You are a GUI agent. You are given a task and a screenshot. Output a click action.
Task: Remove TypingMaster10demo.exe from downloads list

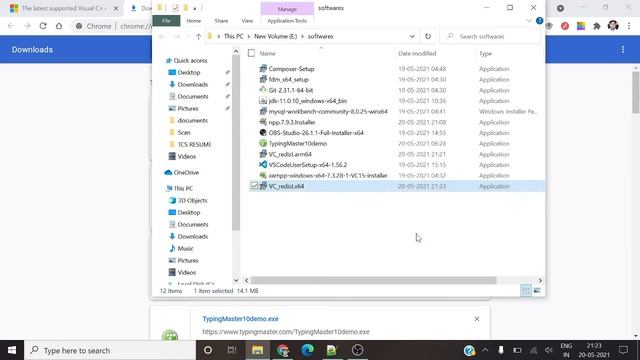pyautogui.click(x=477, y=319)
